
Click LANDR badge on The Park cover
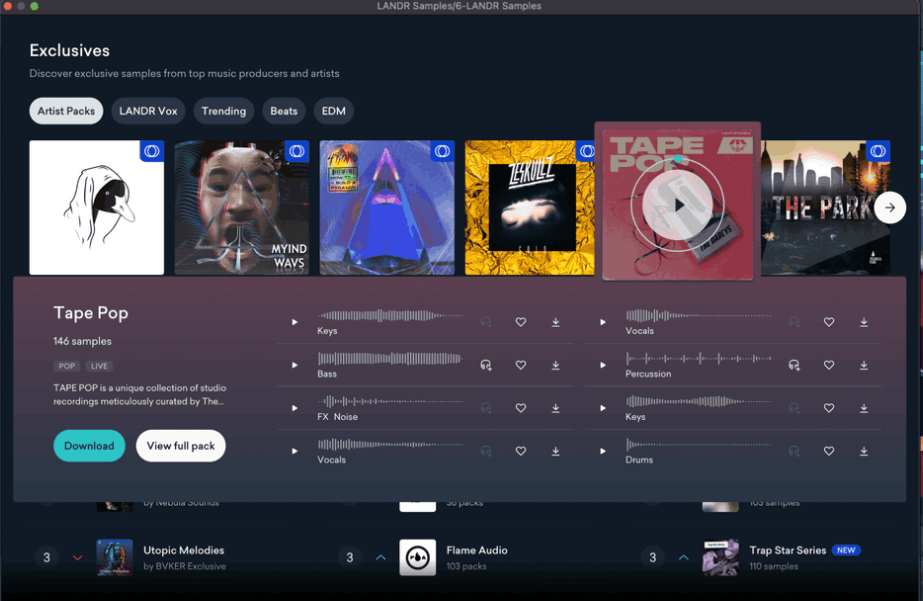click(878, 151)
